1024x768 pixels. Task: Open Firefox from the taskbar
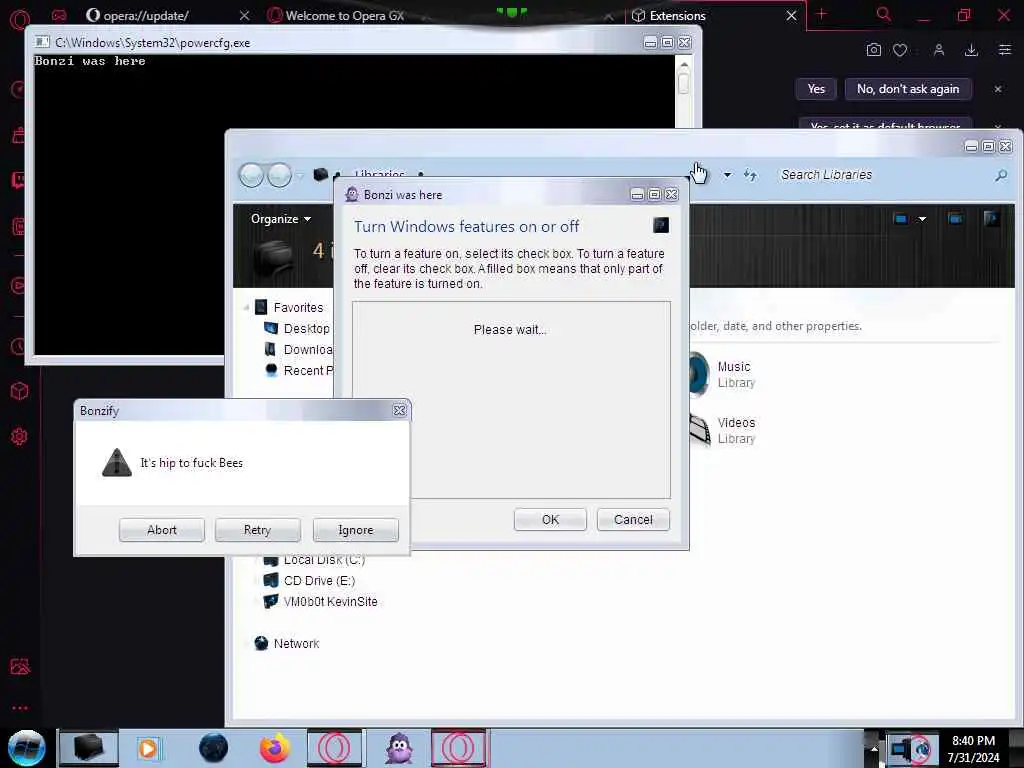click(x=275, y=748)
